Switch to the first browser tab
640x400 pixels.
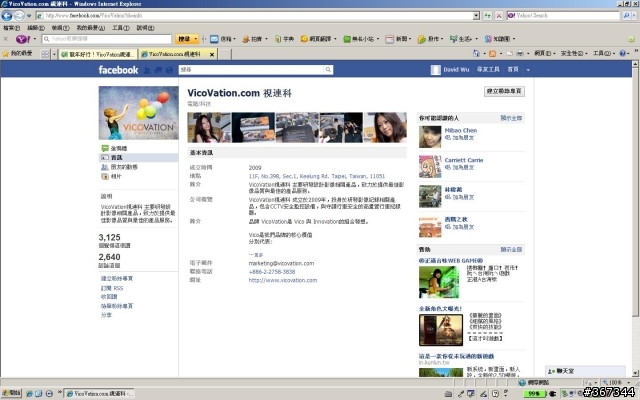98,54
